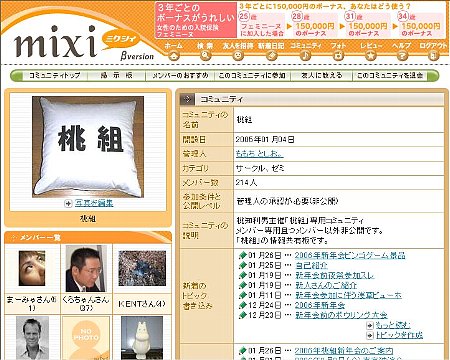Click the ログアウト door icon
This screenshot has height=360, width=450.
tap(433, 56)
